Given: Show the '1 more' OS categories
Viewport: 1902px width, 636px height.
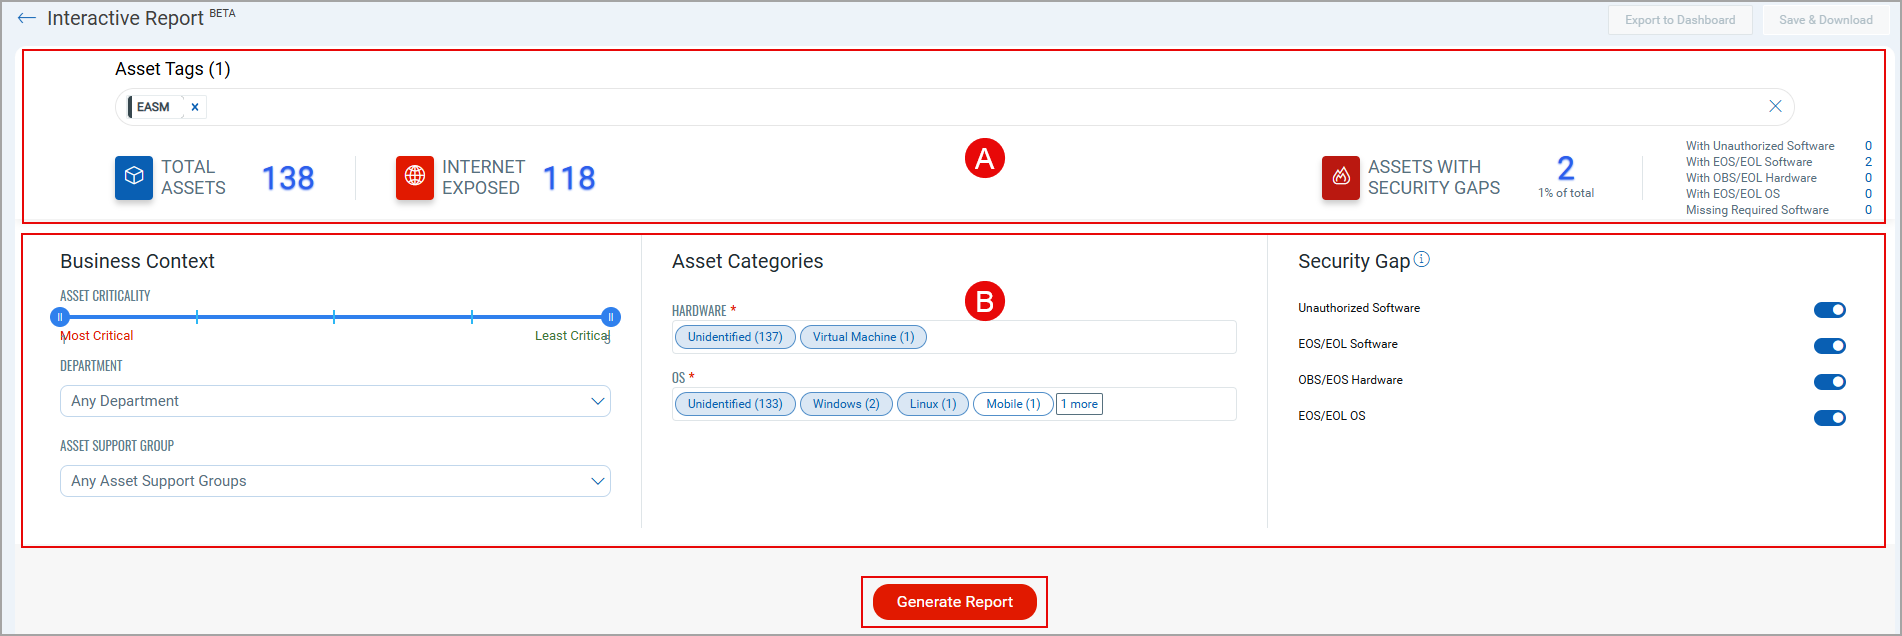Looking at the screenshot, I should click(1080, 404).
